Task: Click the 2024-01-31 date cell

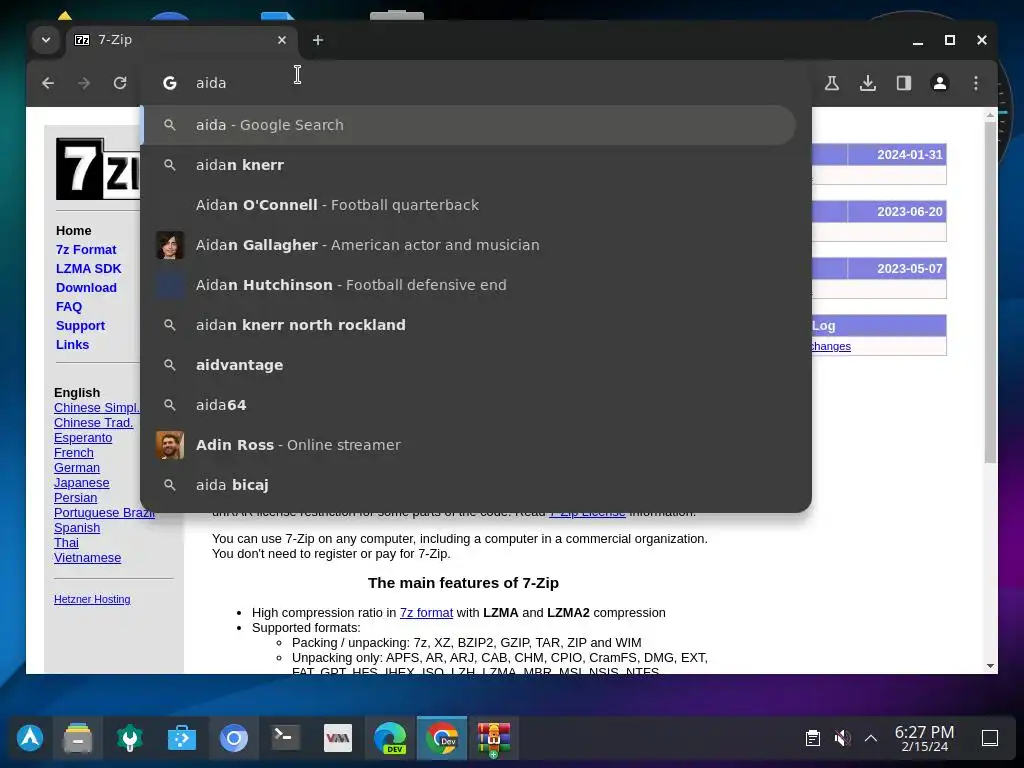Action: click(x=897, y=155)
